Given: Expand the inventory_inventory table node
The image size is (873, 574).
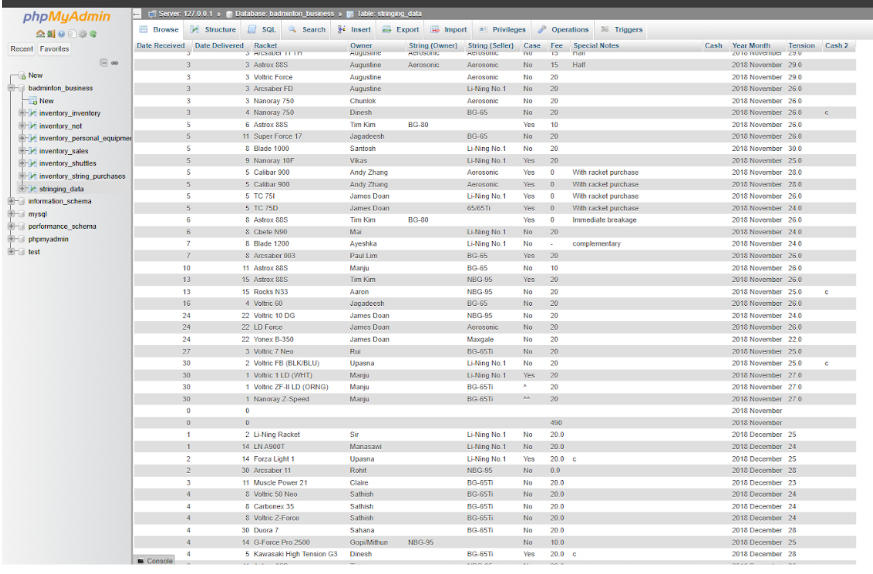Looking at the screenshot, I should (22, 113).
